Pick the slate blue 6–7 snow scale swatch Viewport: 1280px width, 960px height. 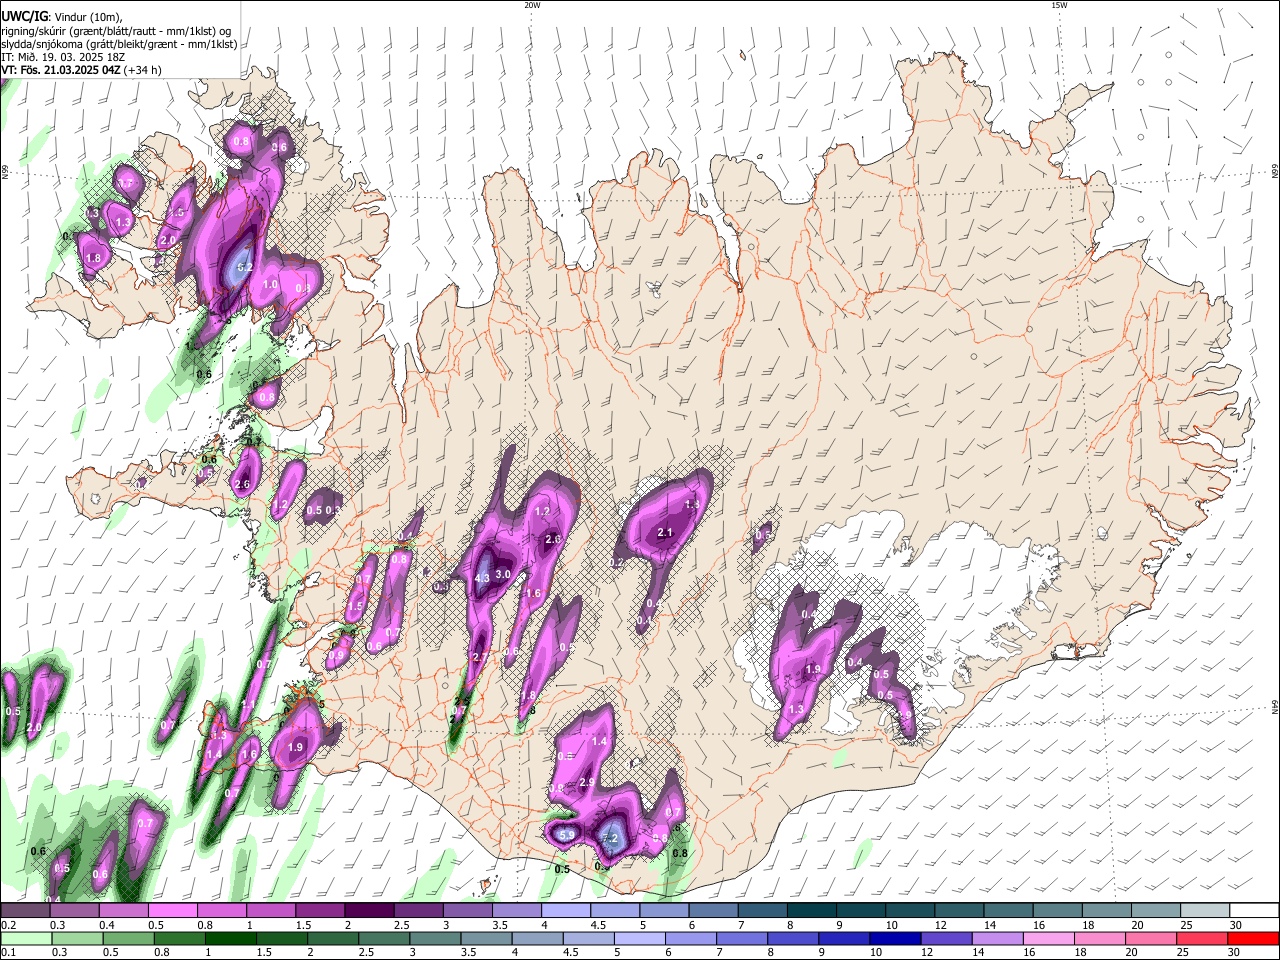[x=714, y=911]
